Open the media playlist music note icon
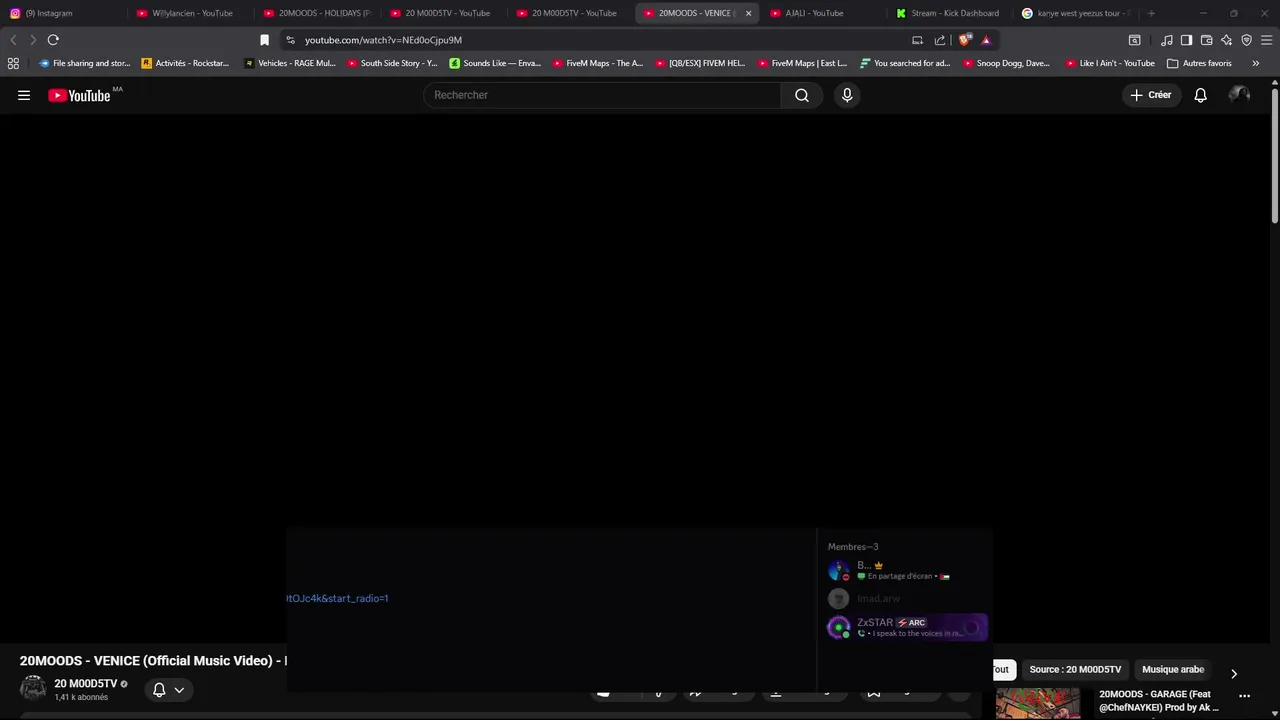 coord(1167,40)
